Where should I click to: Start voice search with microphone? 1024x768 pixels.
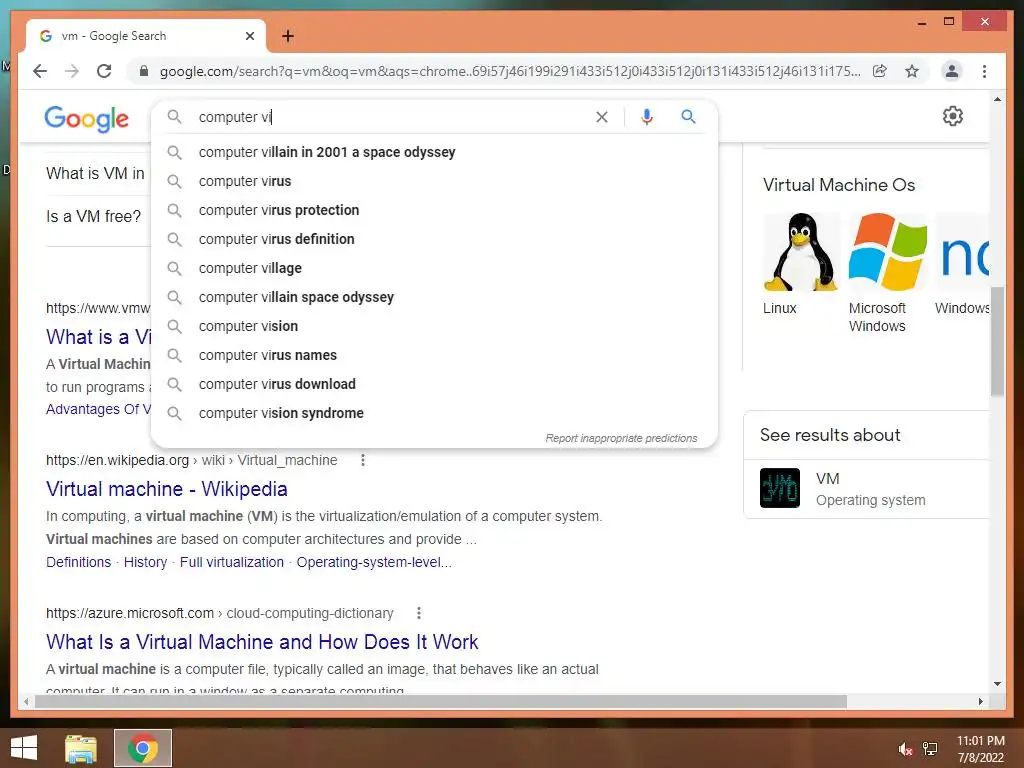click(647, 117)
